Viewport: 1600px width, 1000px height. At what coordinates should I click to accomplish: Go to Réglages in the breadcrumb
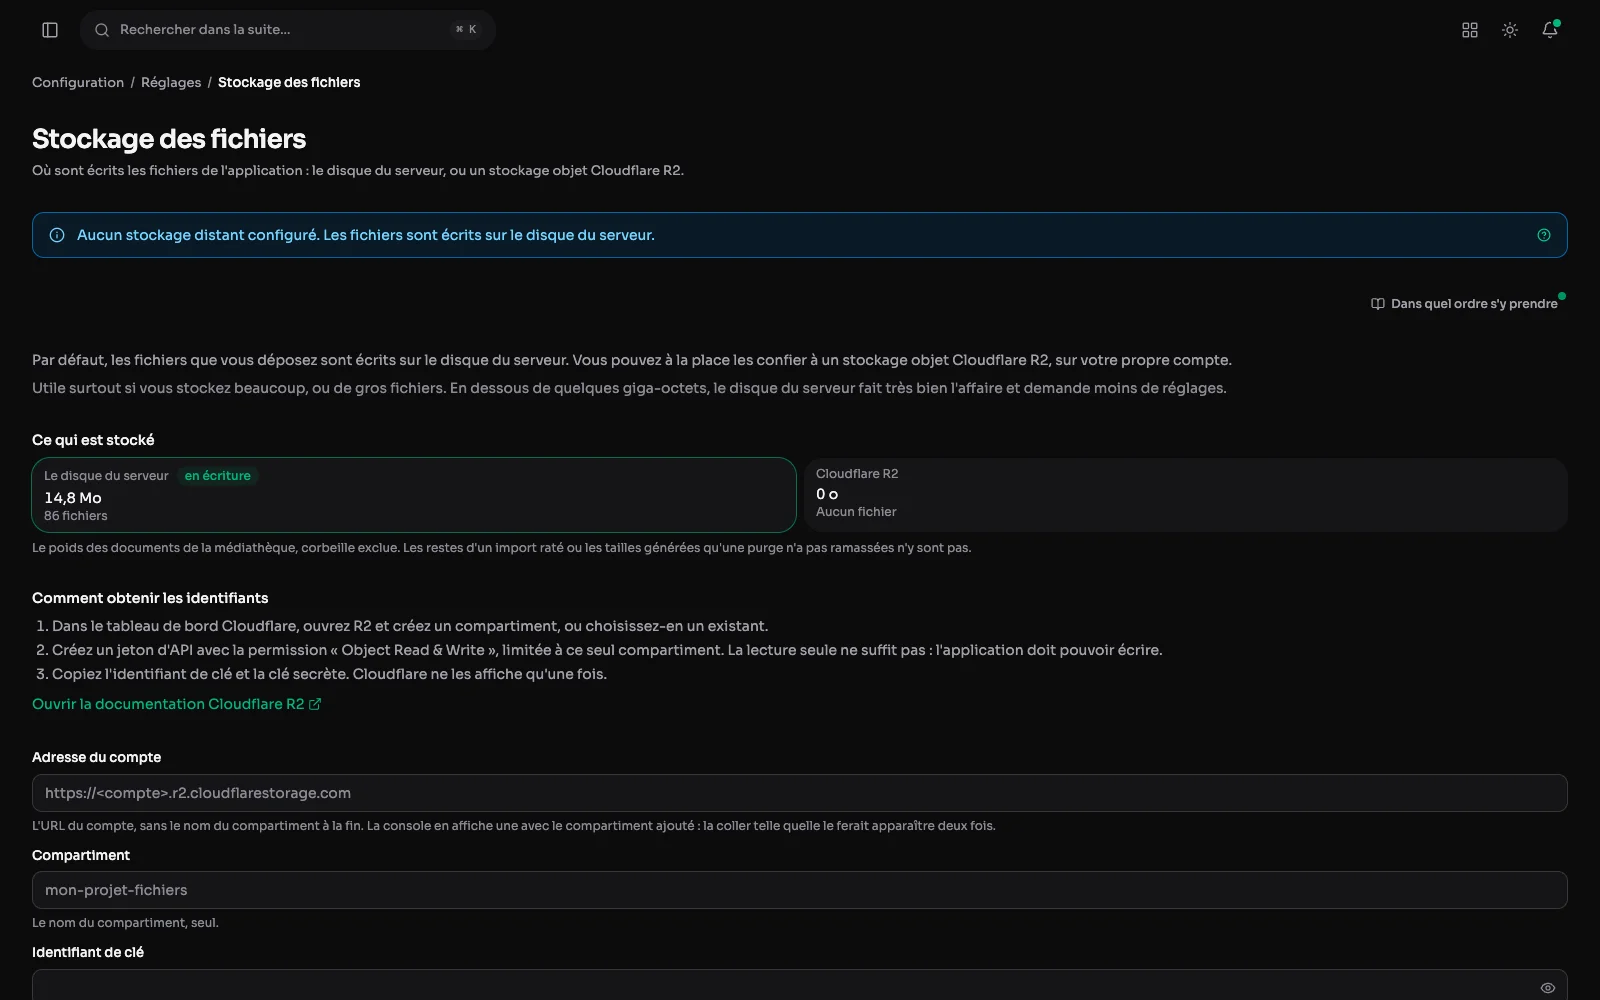171,82
